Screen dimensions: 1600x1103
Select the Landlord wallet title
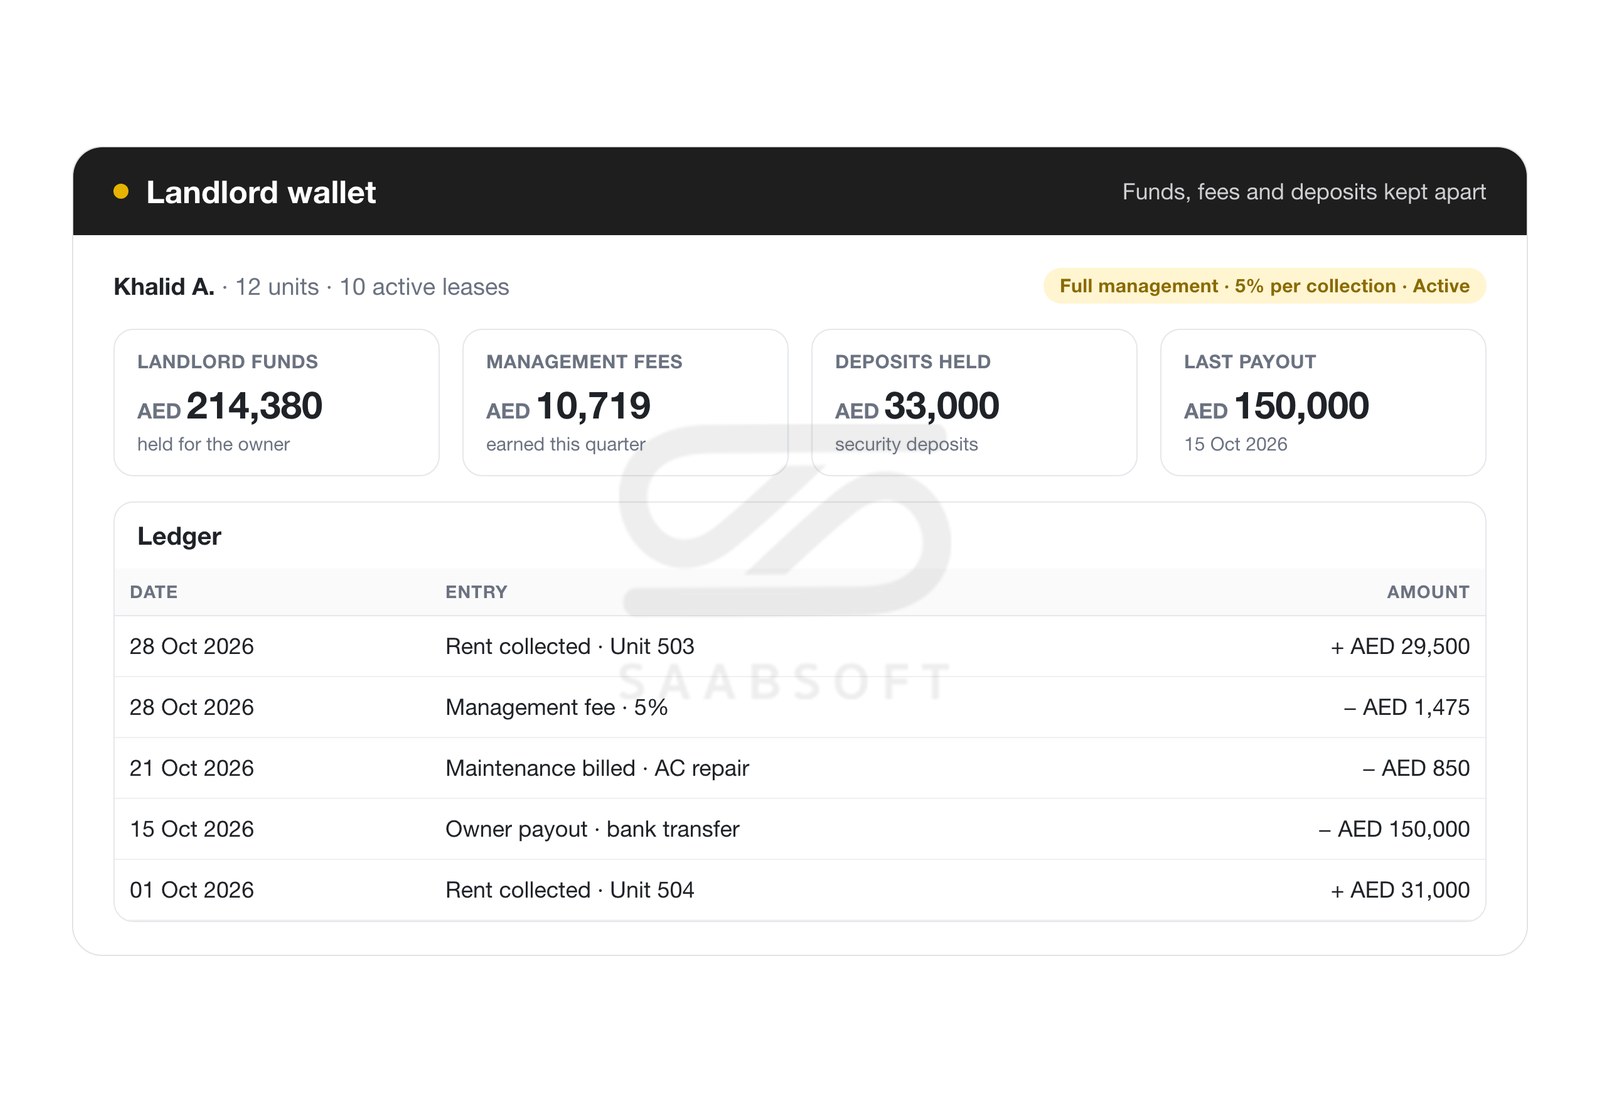(261, 192)
